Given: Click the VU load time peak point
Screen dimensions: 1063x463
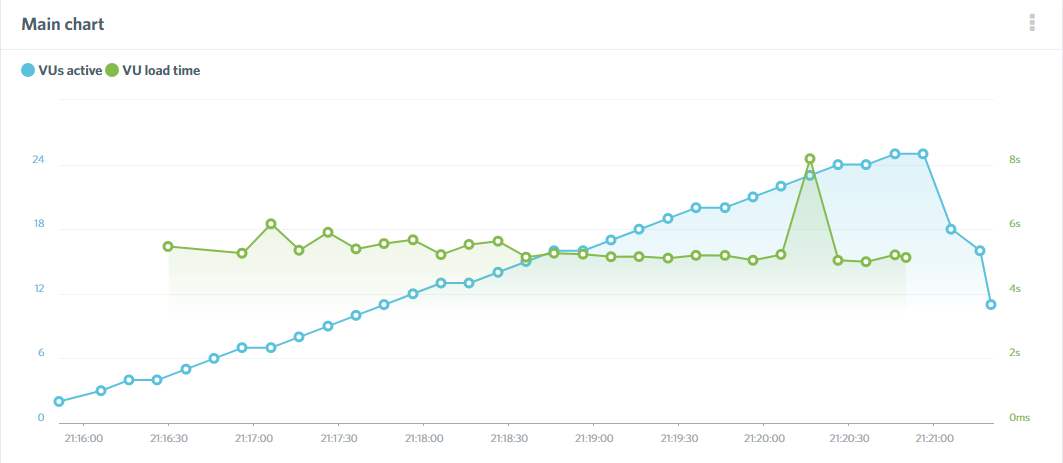Looking at the screenshot, I should coord(810,159).
